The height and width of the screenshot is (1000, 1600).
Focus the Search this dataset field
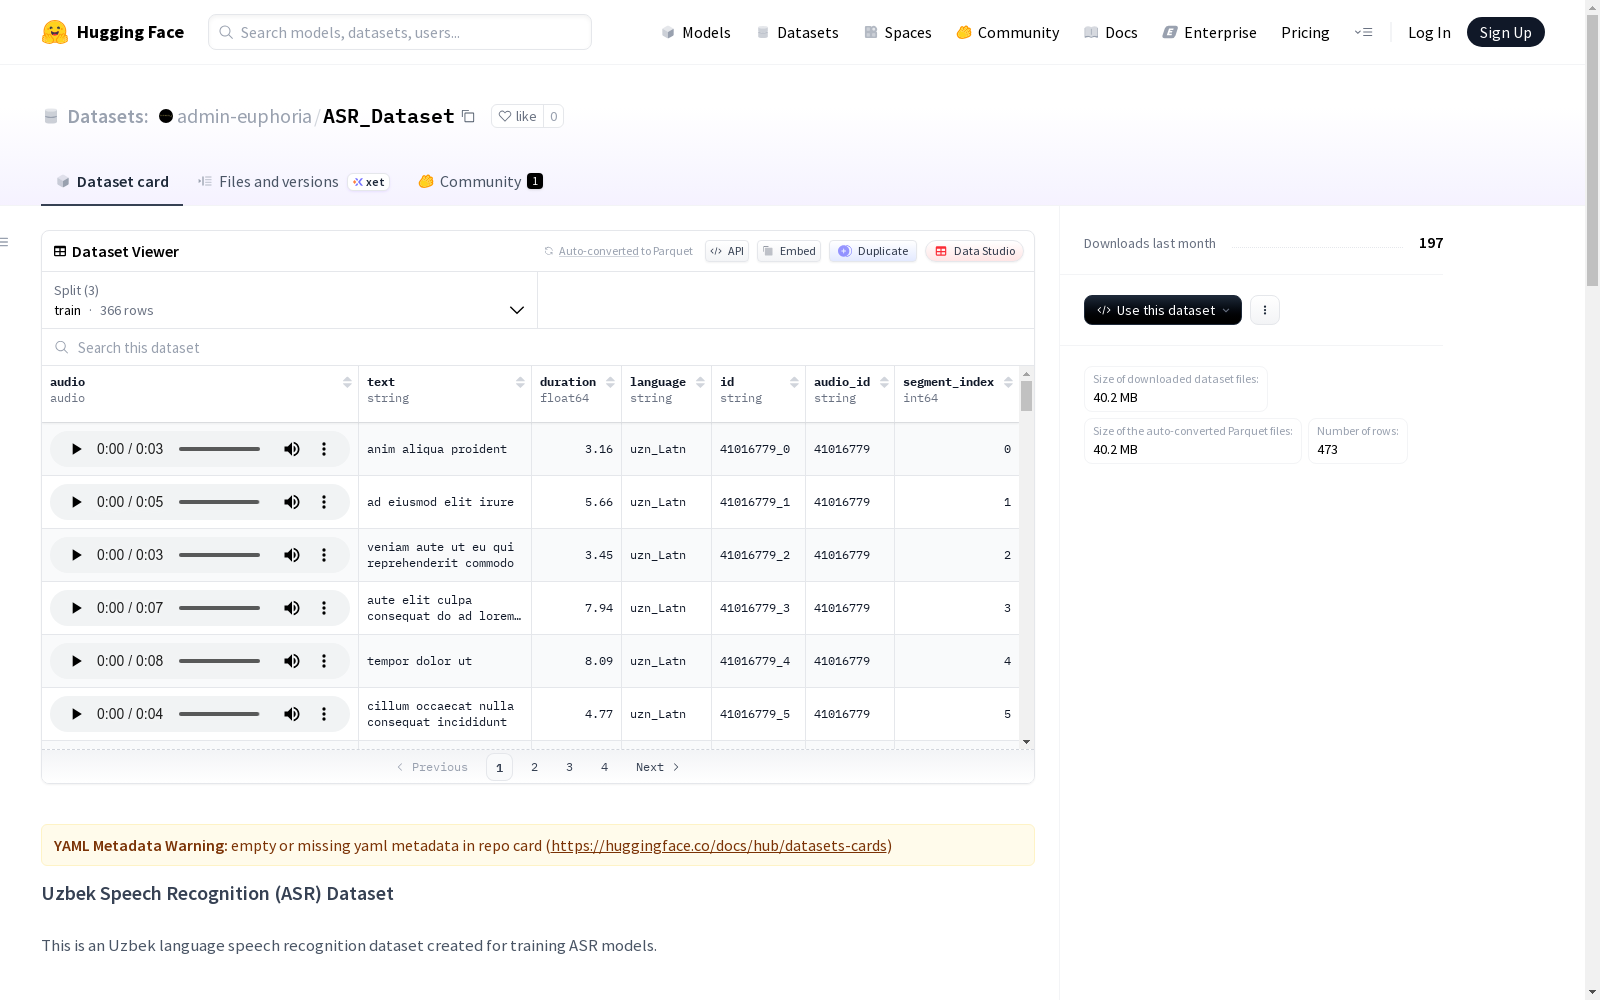point(538,347)
